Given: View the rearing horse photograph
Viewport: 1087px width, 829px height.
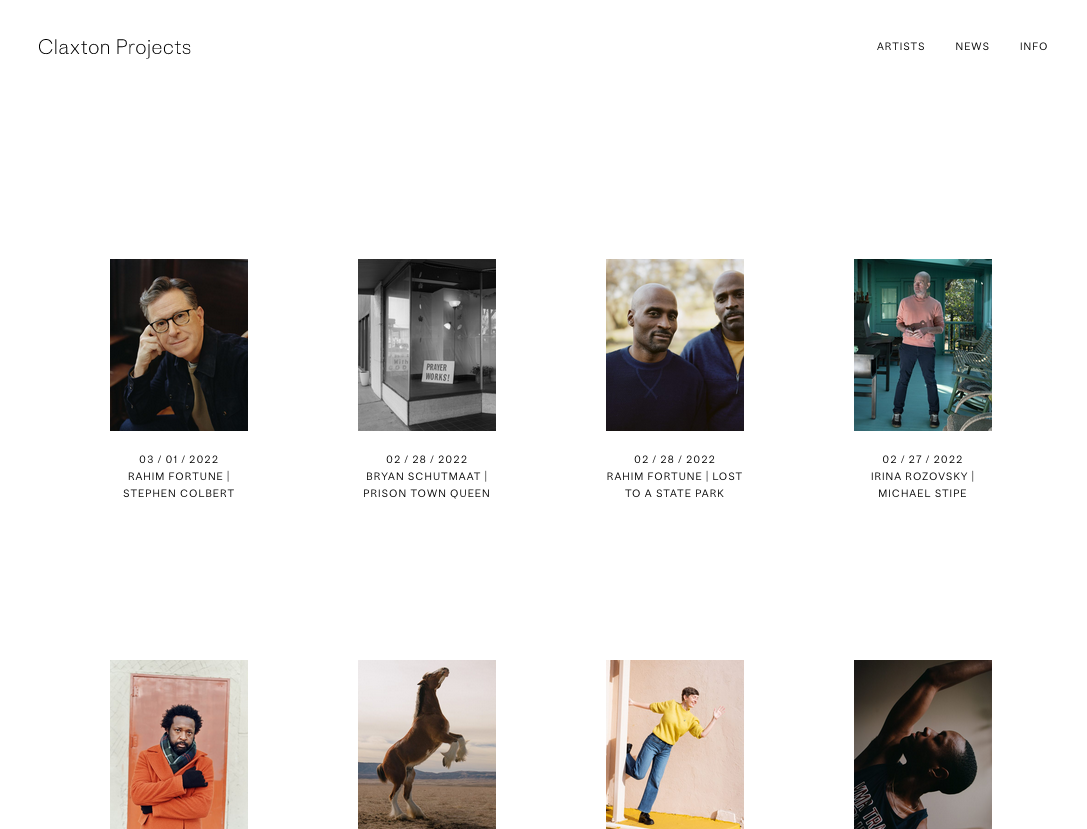Looking at the screenshot, I should pyautogui.click(x=427, y=744).
